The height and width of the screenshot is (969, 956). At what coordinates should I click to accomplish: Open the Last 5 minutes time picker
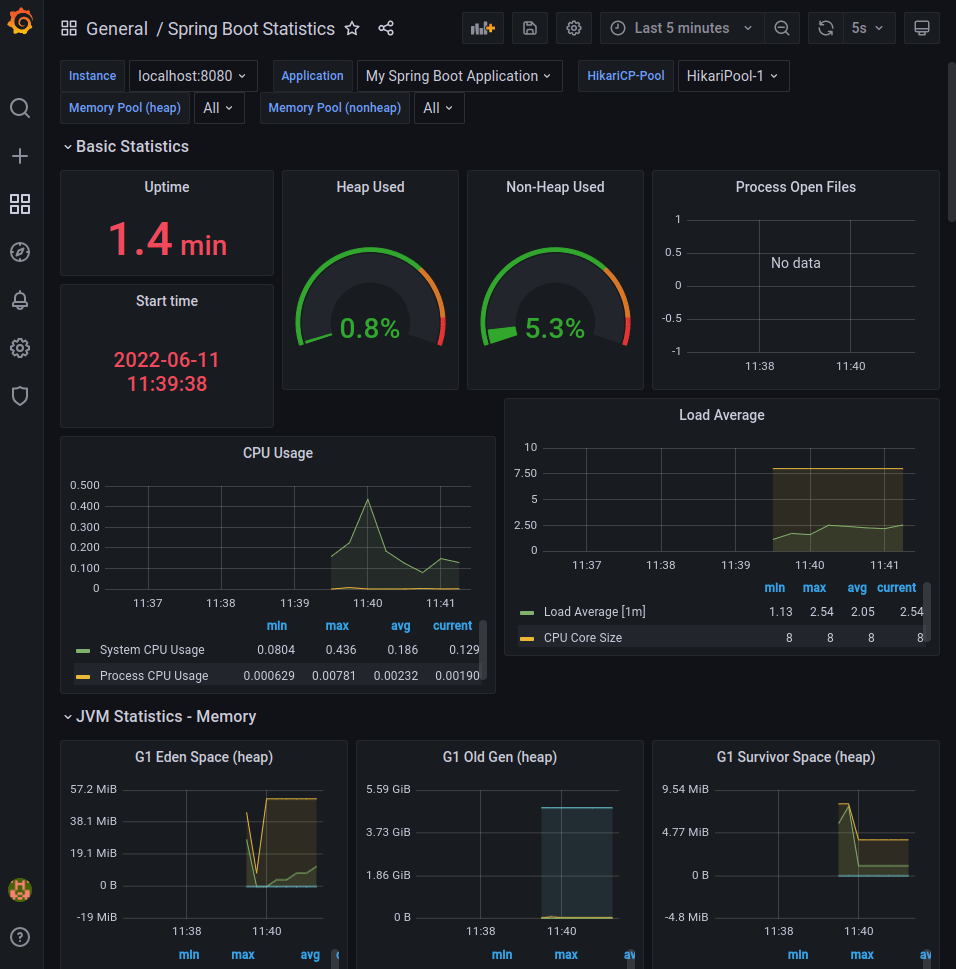point(681,28)
